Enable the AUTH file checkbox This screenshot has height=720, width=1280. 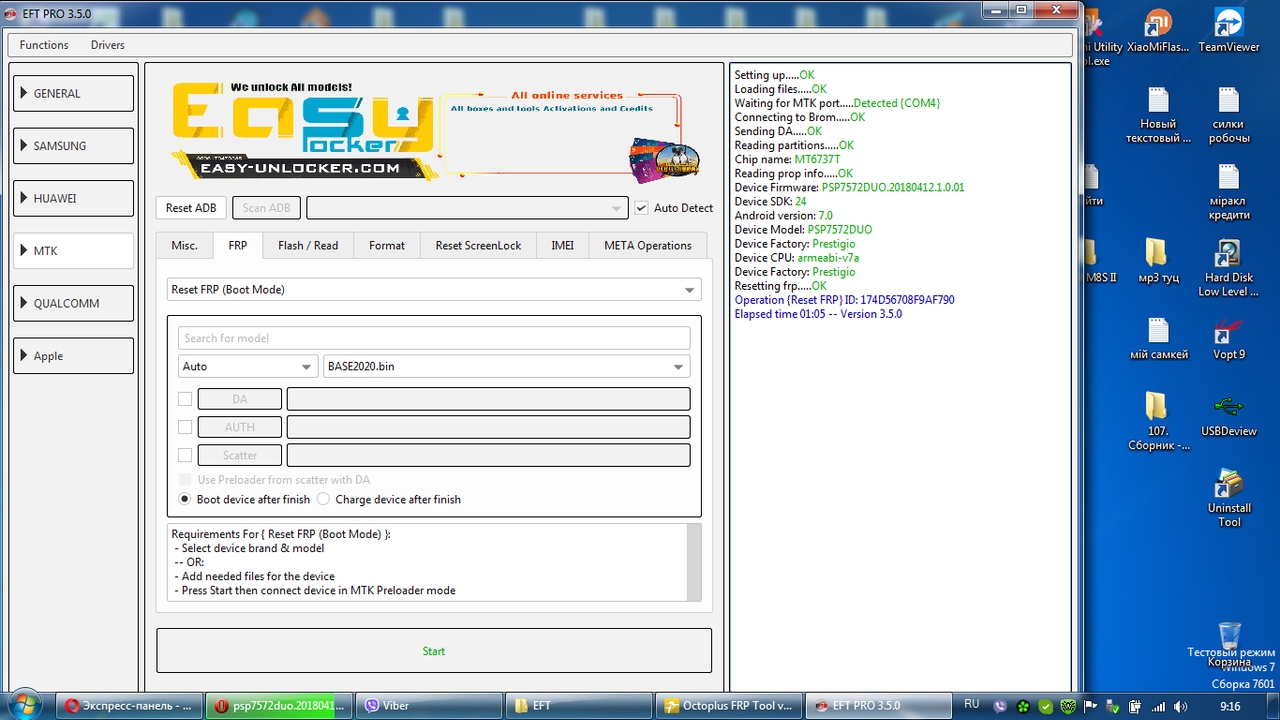(185, 427)
